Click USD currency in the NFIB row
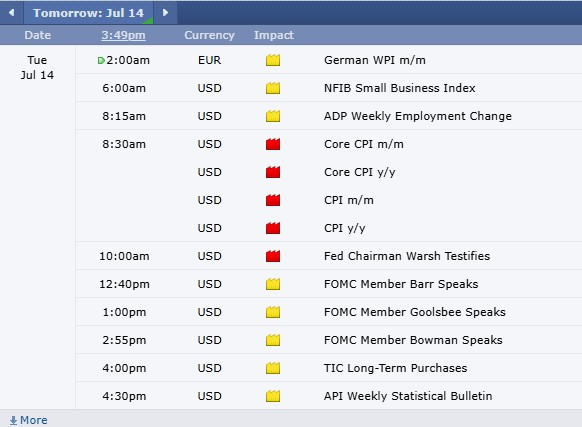 209,88
